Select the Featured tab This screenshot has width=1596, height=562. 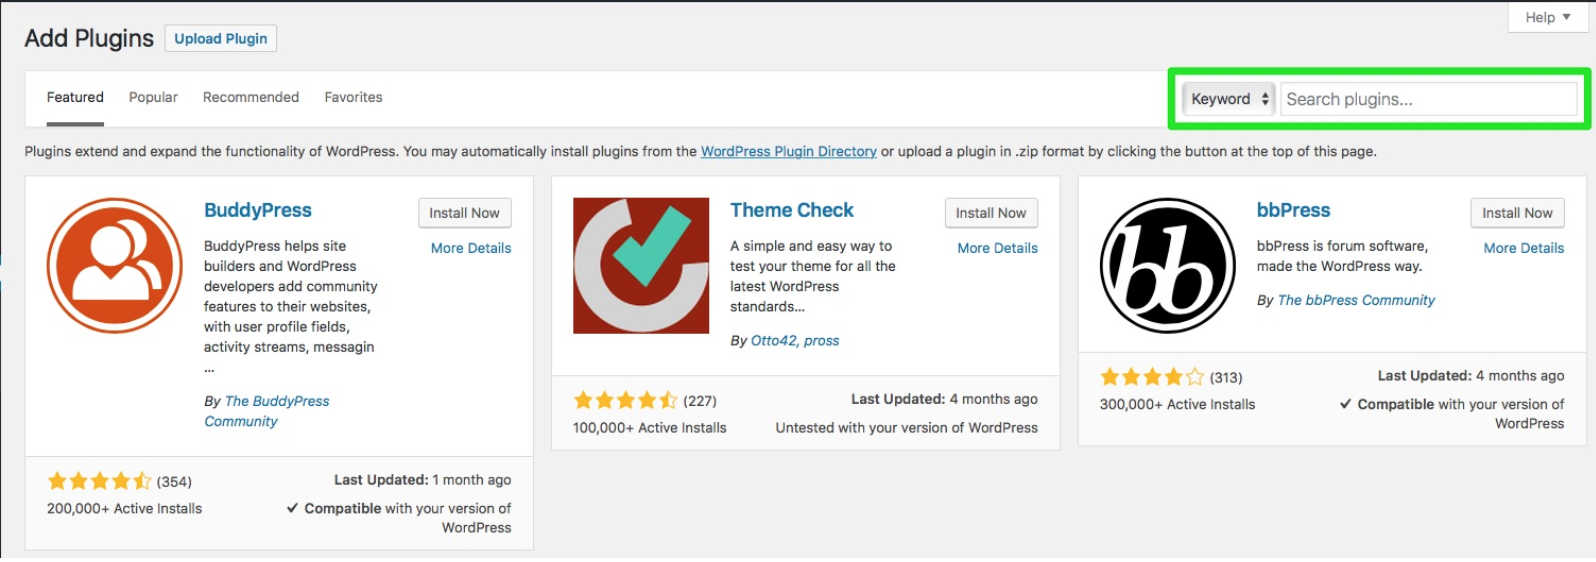[x=75, y=97]
